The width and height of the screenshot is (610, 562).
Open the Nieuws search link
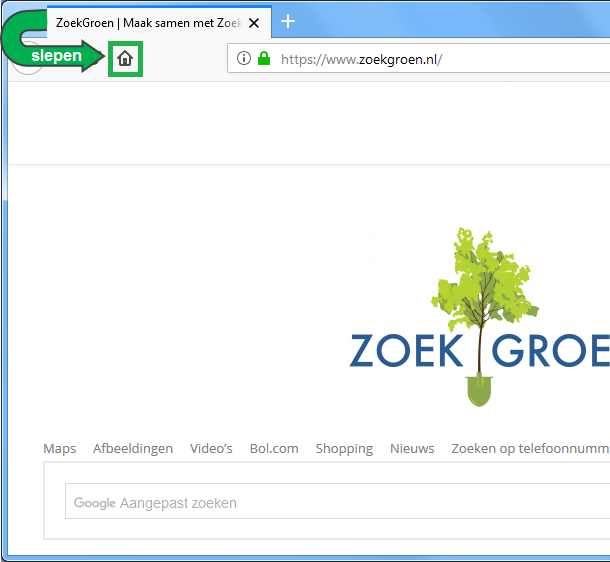click(412, 448)
